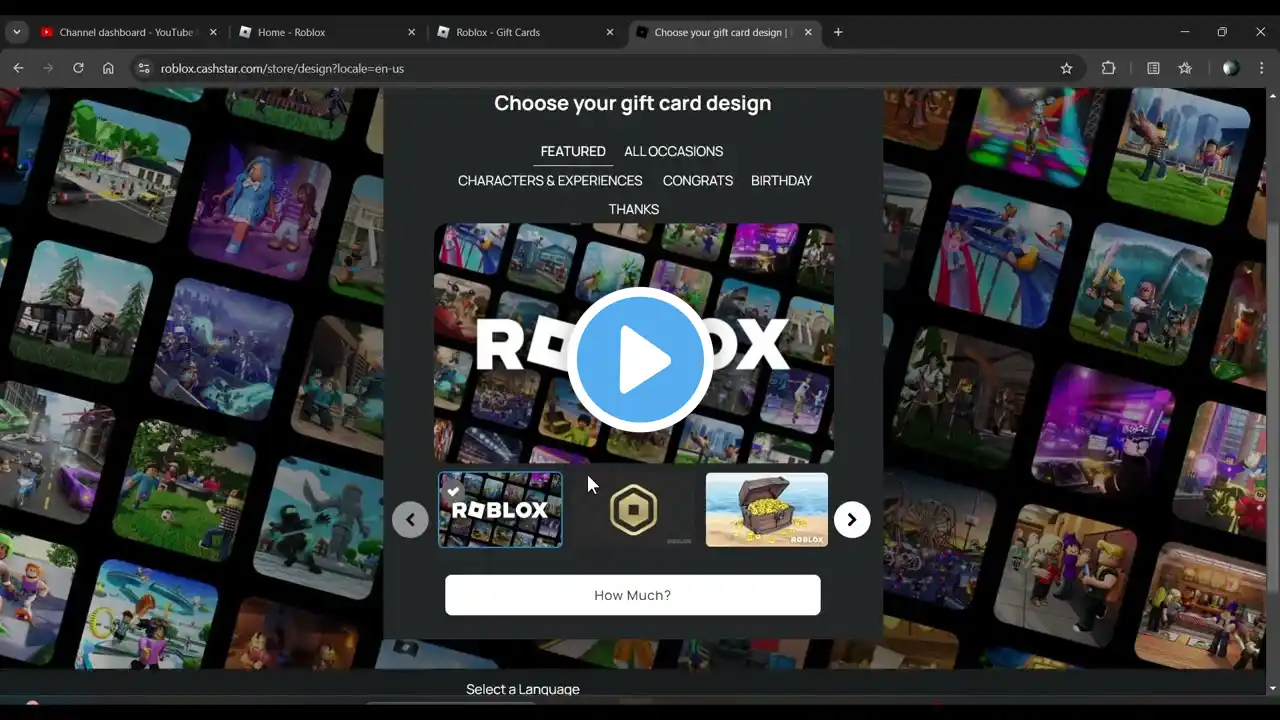Close the Channel dashboard YouTube tab

[x=213, y=32]
